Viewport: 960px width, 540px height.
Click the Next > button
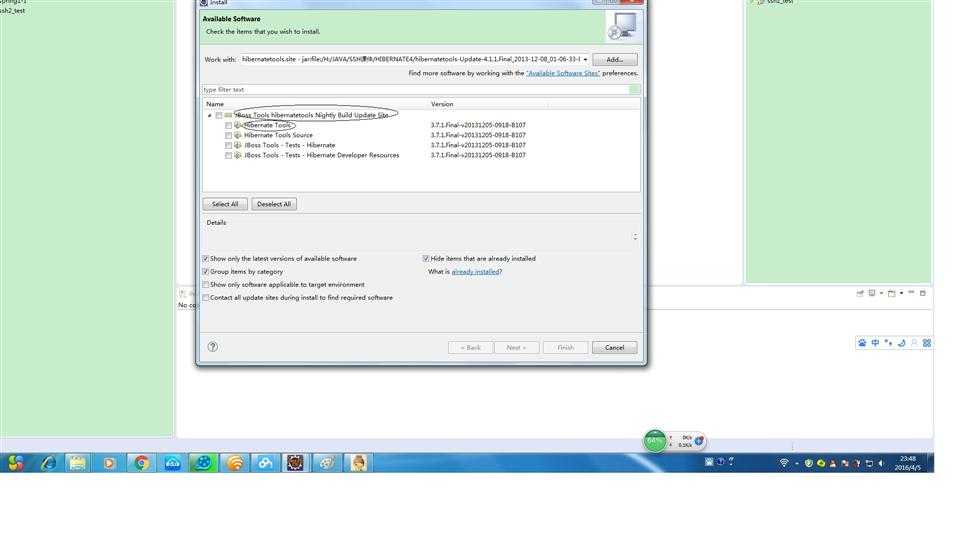pos(516,347)
